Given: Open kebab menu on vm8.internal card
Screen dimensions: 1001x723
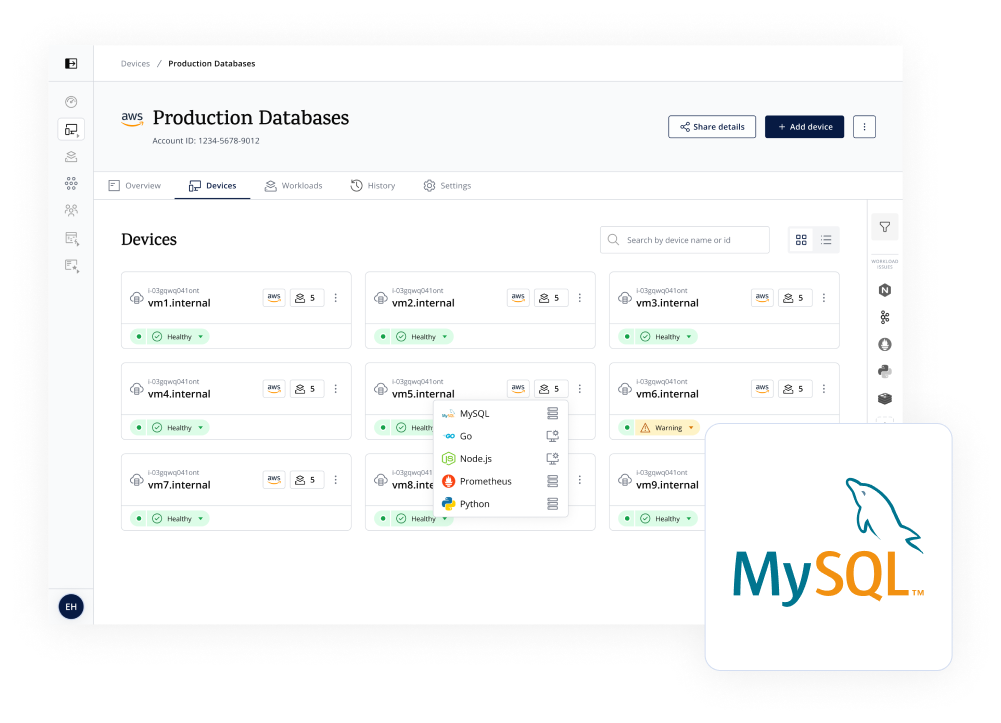Looking at the screenshot, I should pos(580,480).
